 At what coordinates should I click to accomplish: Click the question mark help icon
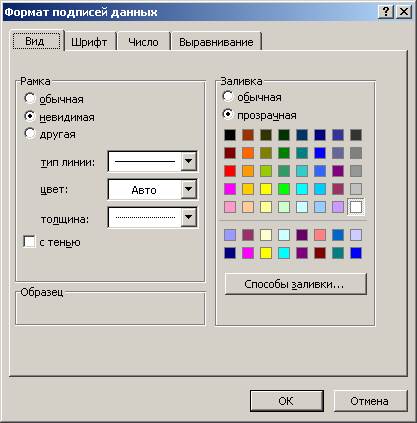[x=386, y=12]
